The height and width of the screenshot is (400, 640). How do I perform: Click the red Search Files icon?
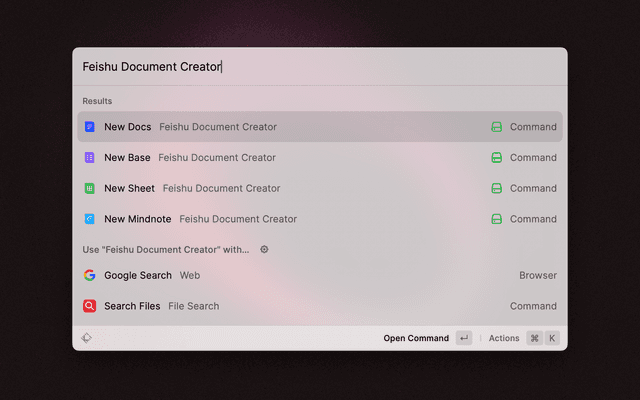90,306
